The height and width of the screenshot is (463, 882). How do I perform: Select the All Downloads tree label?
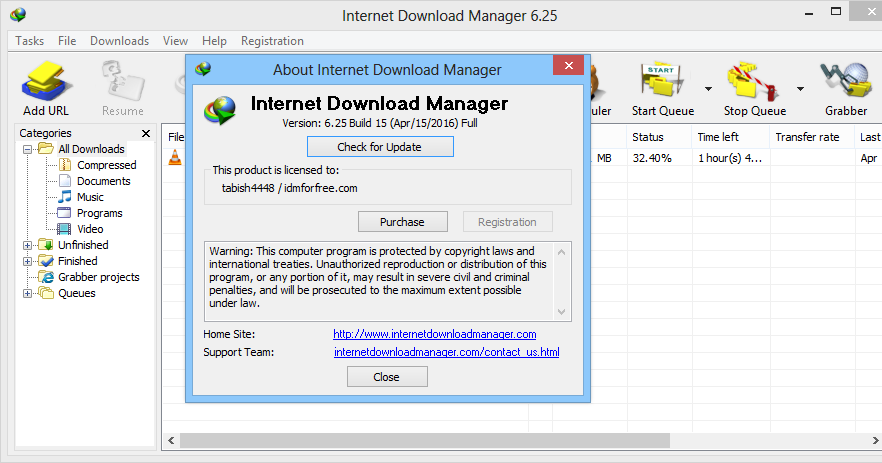92,149
